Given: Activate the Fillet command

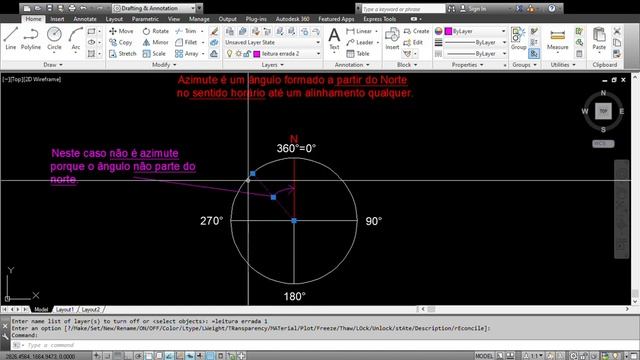Looking at the screenshot, I should [186, 42].
